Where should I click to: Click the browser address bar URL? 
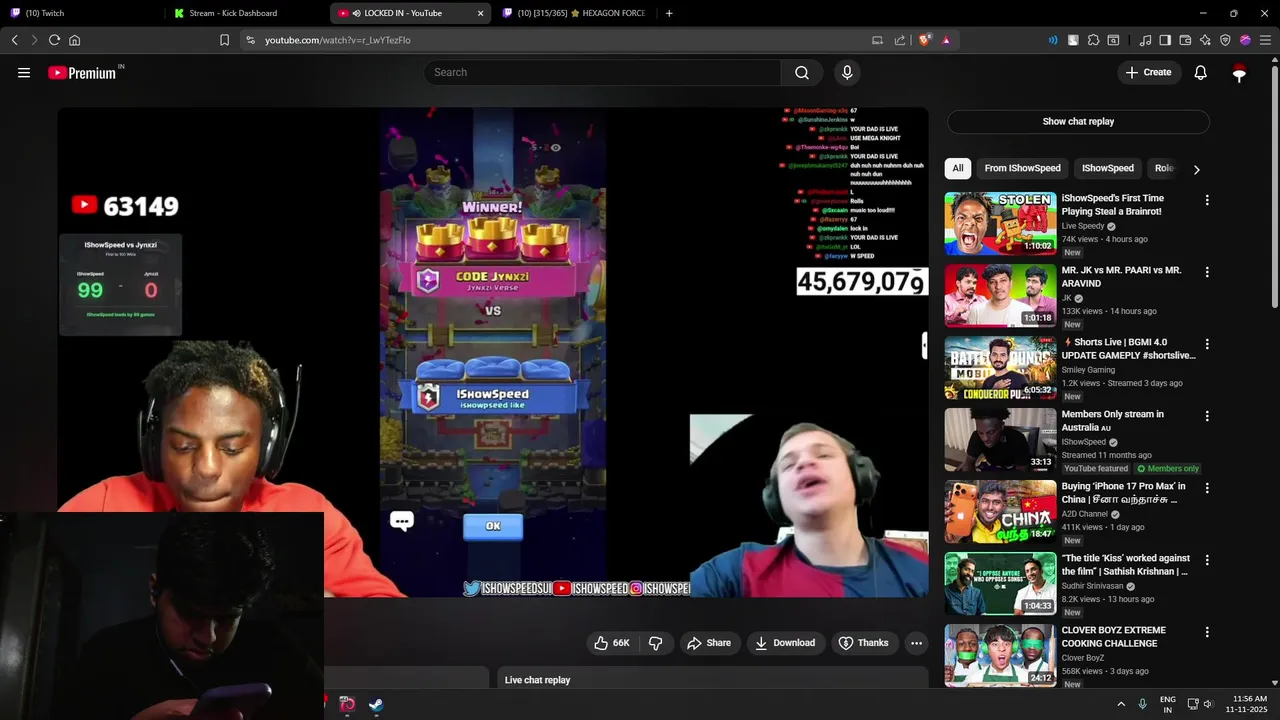338,40
